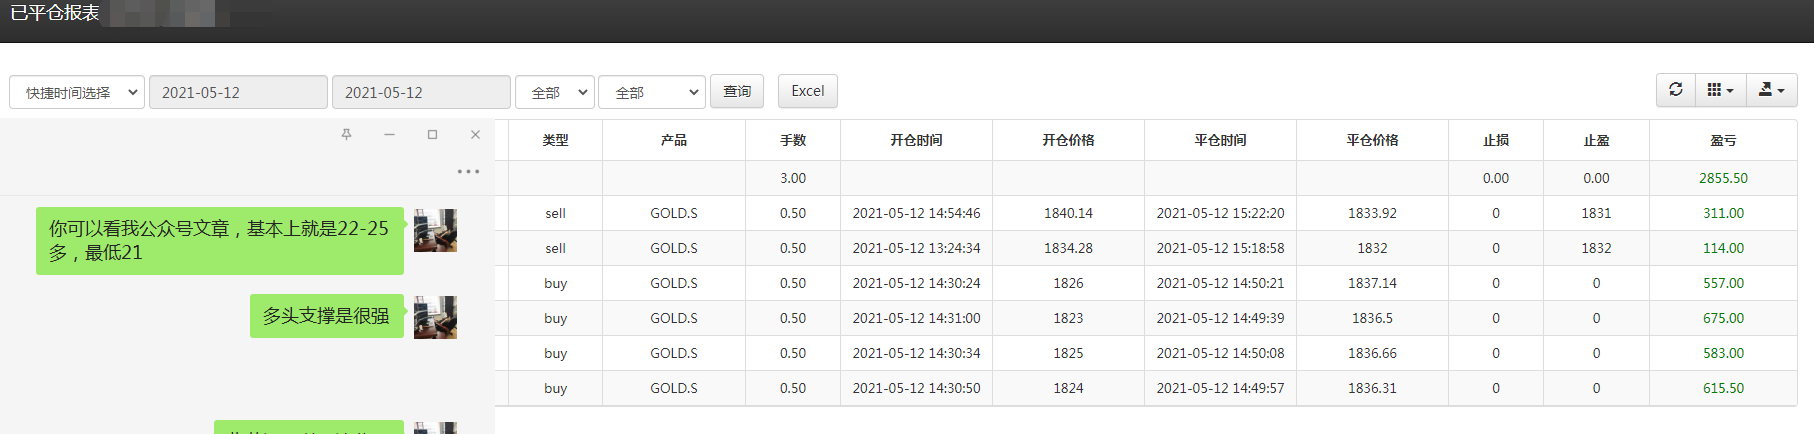The height and width of the screenshot is (434, 1814).
Task: Sort by 开仓时间 column header
Action: (916, 140)
